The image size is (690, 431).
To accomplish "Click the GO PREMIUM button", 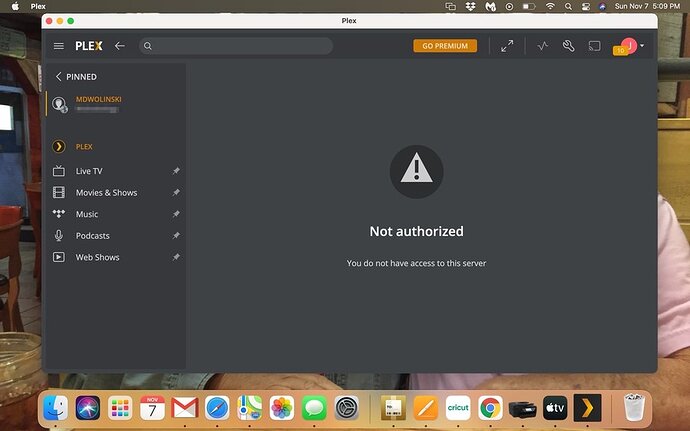I will point(445,46).
